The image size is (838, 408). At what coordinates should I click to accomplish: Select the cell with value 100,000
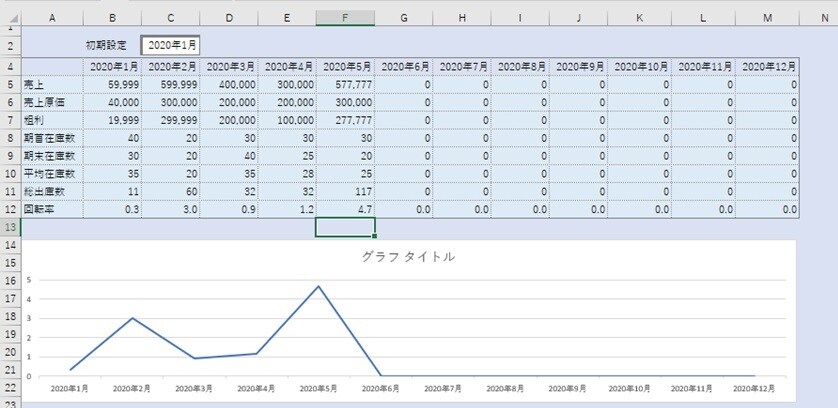point(287,120)
